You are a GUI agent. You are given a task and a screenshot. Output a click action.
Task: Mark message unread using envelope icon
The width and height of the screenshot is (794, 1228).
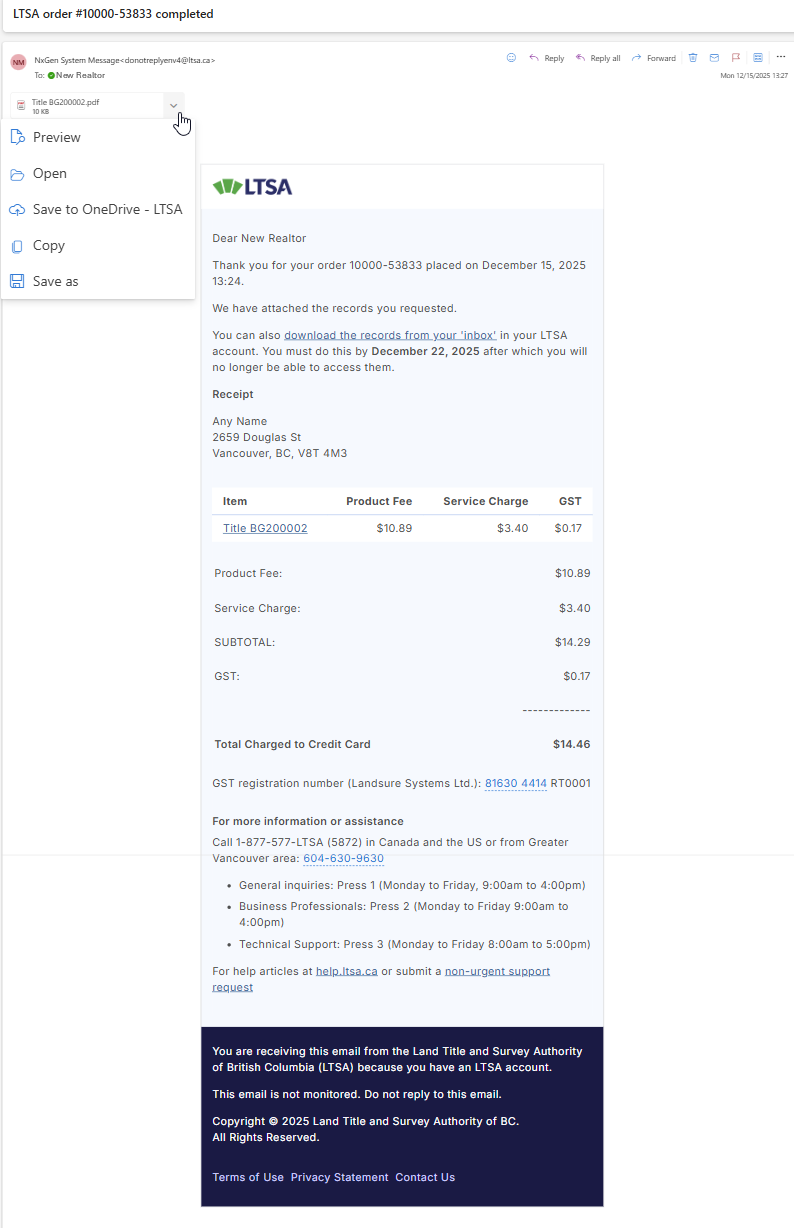[714, 58]
